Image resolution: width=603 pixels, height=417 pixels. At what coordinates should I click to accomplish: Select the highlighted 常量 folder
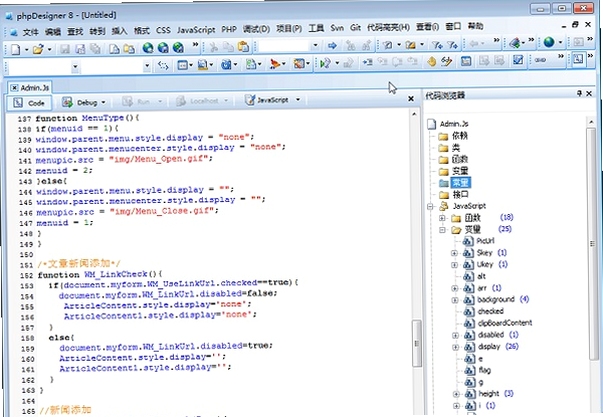click(460, 183)
